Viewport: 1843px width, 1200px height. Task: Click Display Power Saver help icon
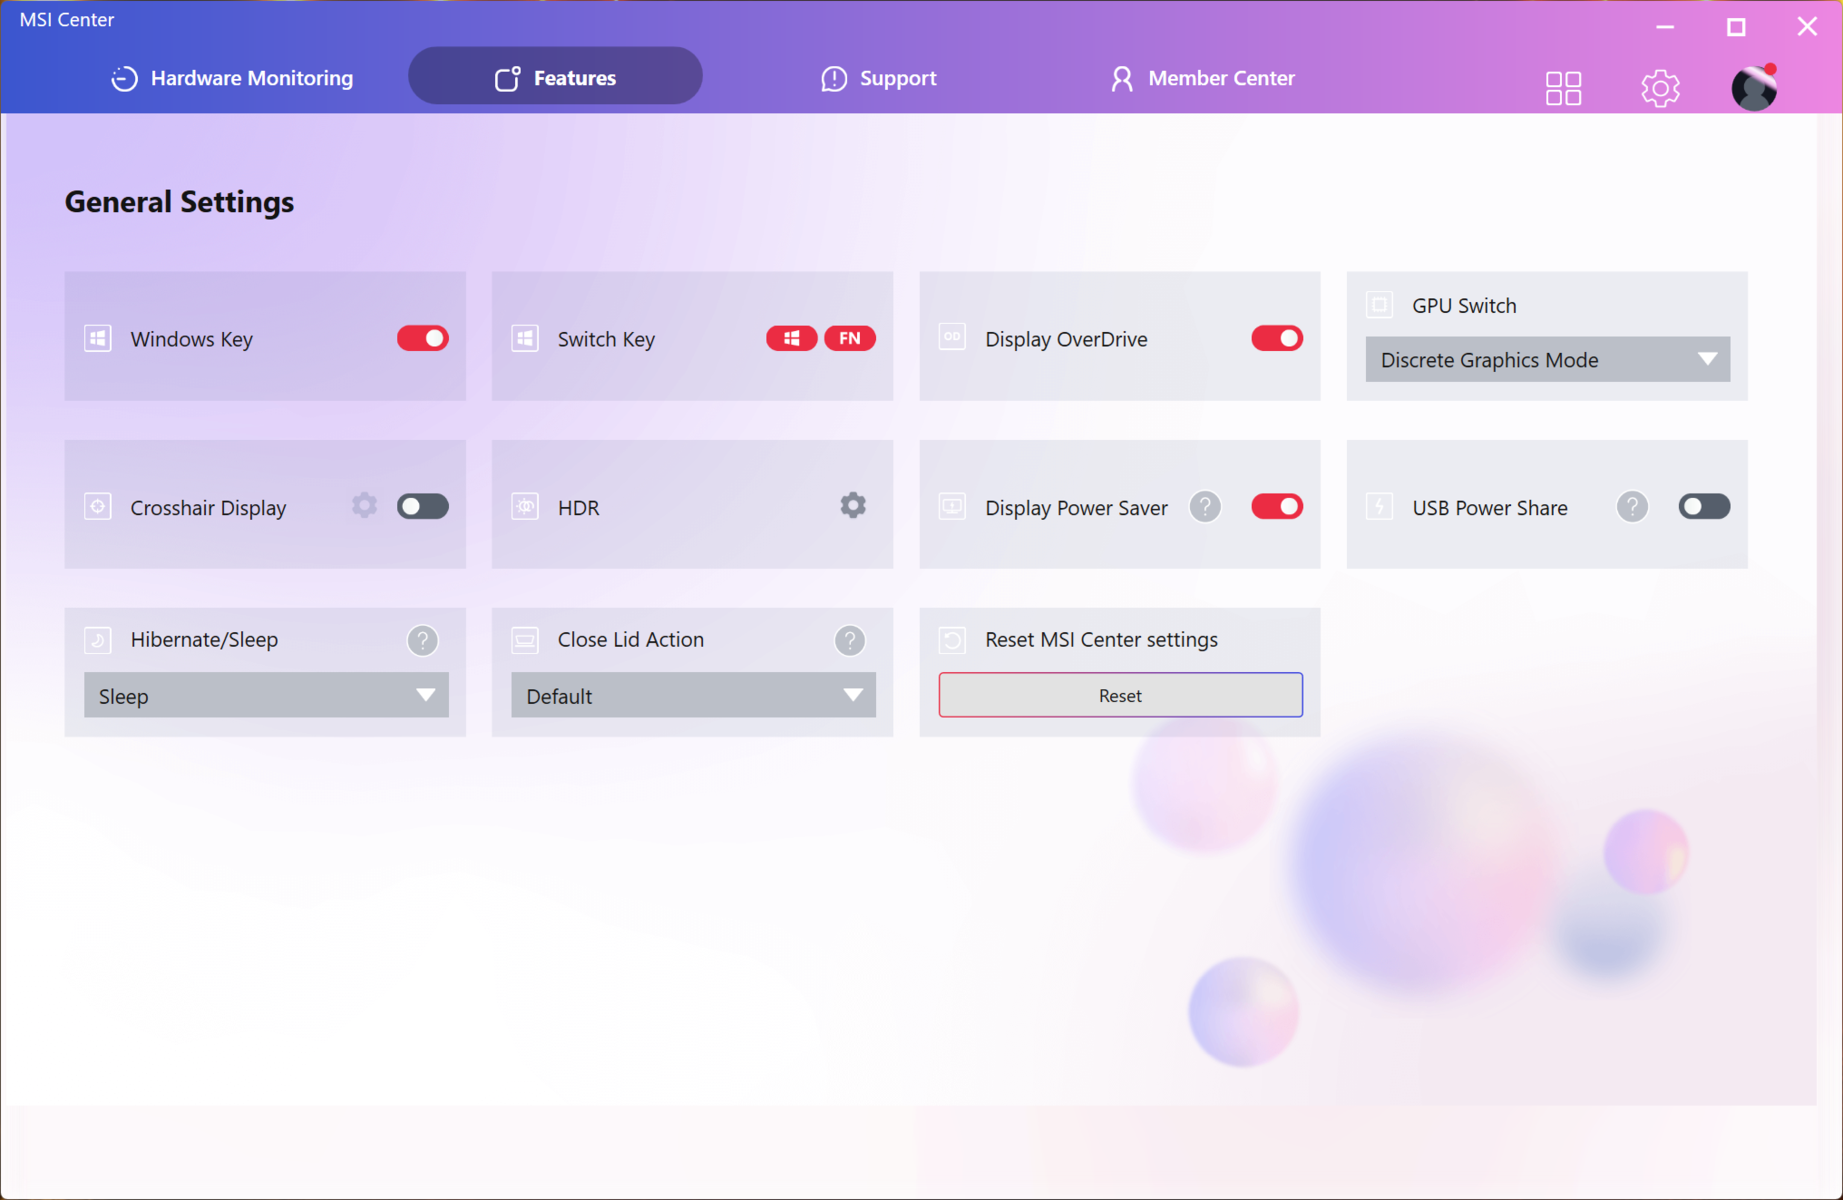[1205, 507]
